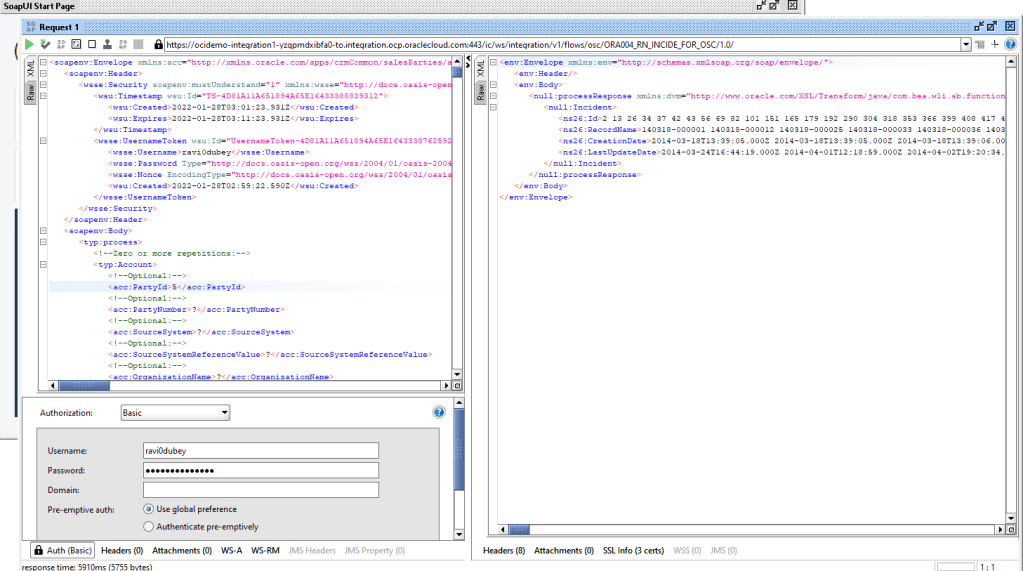Switch to the Raw view of the request
Screen dimensions: 1023x571
click(31, 94)
